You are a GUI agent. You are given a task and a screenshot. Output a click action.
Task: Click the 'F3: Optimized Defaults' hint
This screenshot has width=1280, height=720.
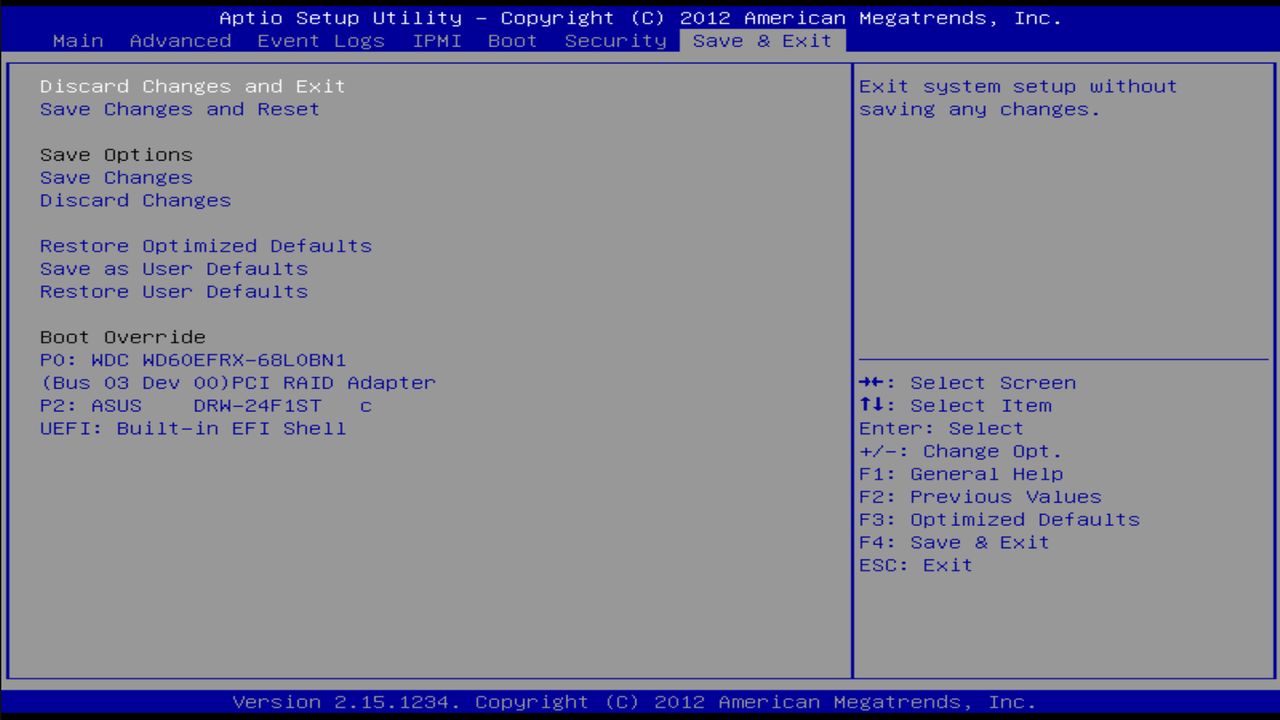coord(999,520)
